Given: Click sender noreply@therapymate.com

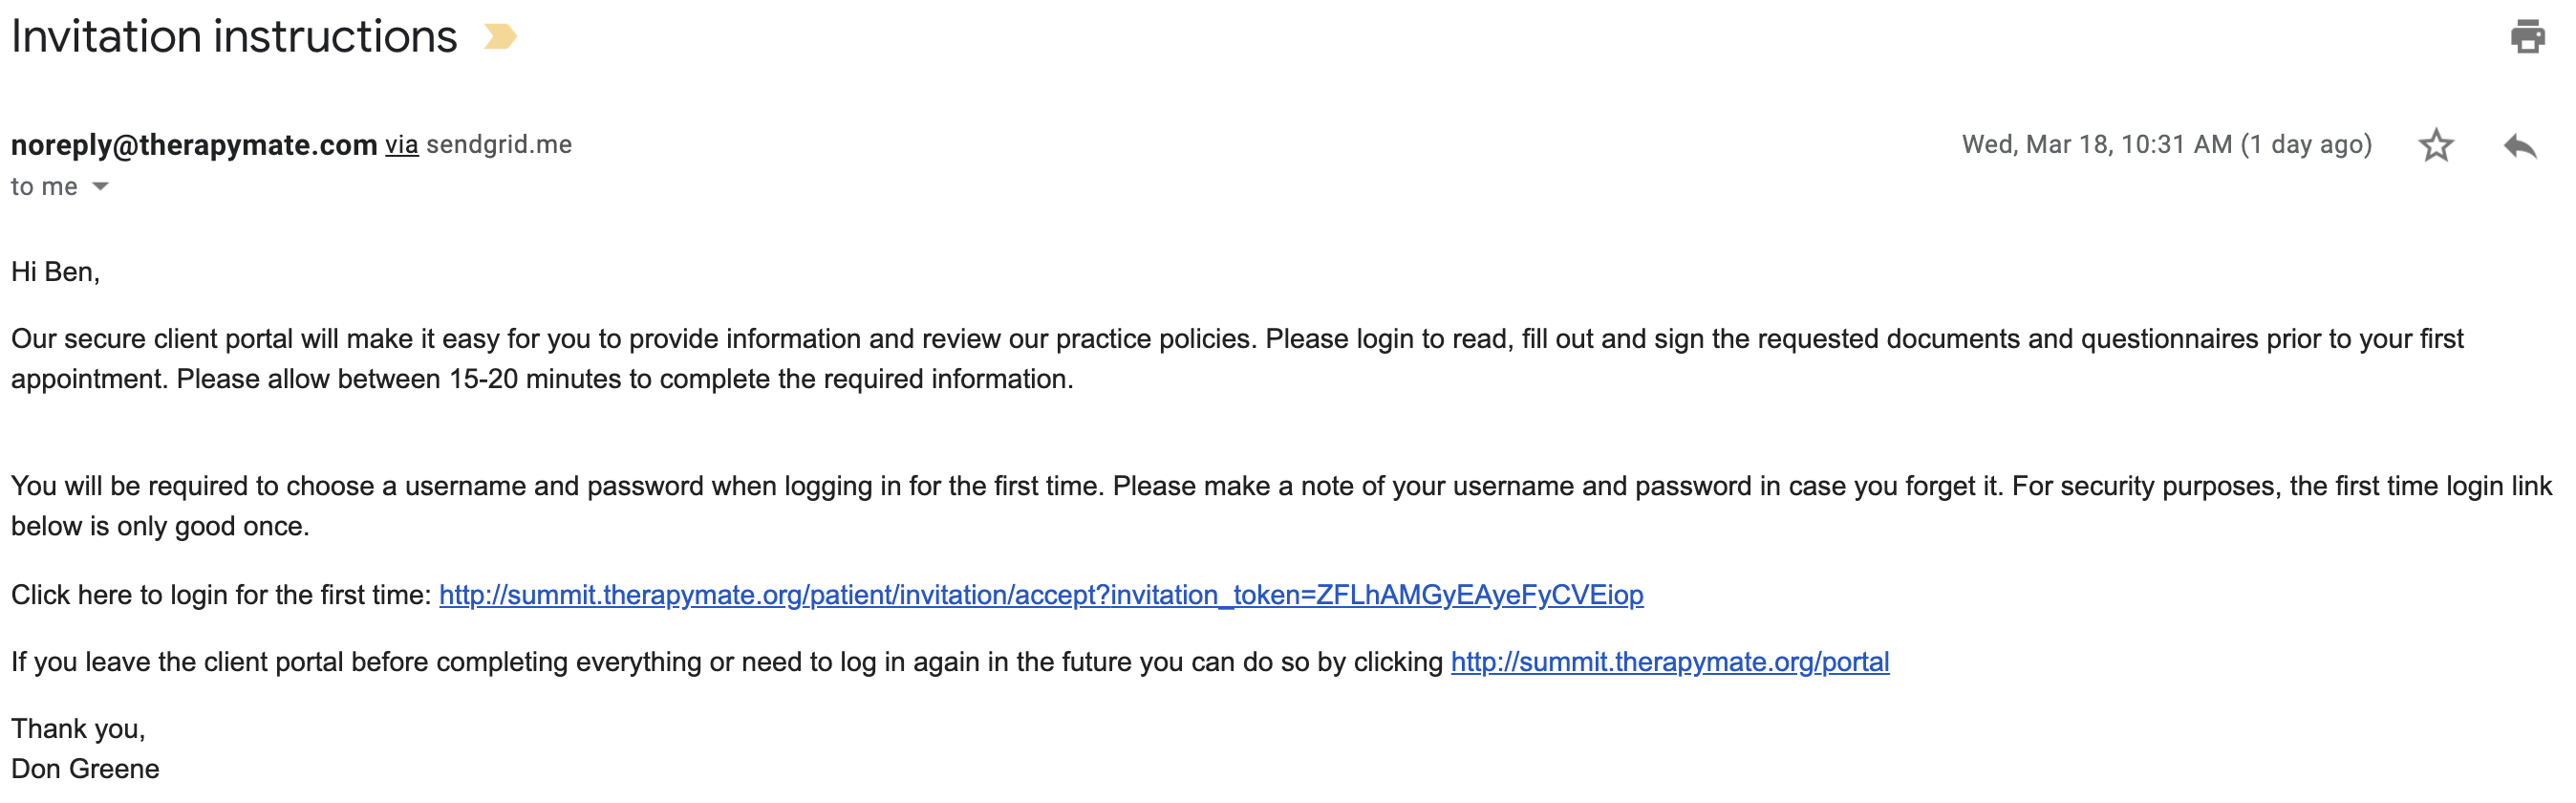Looking at the screenshot, I should point(194,145).
